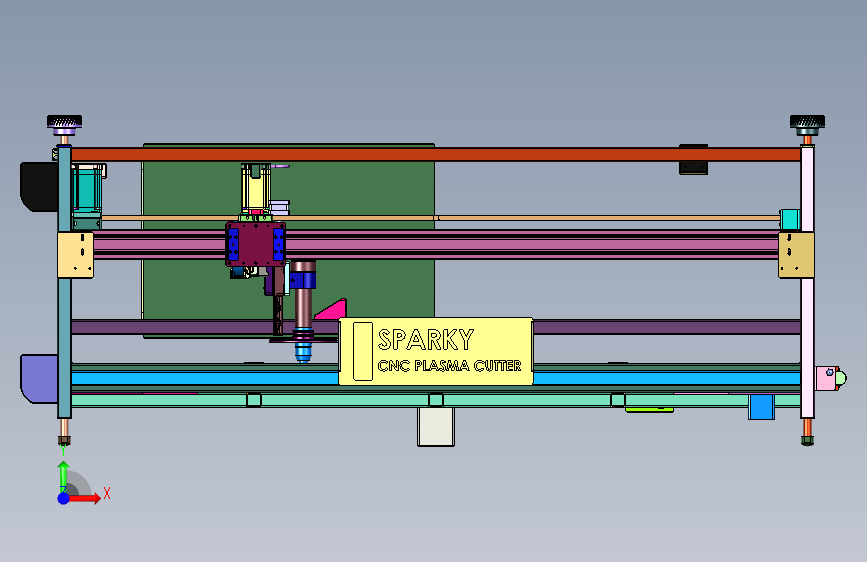Select the purple-blue end cap at lower left
The width and height of the screenshot is (867, 562).
[x=39, y=378]
